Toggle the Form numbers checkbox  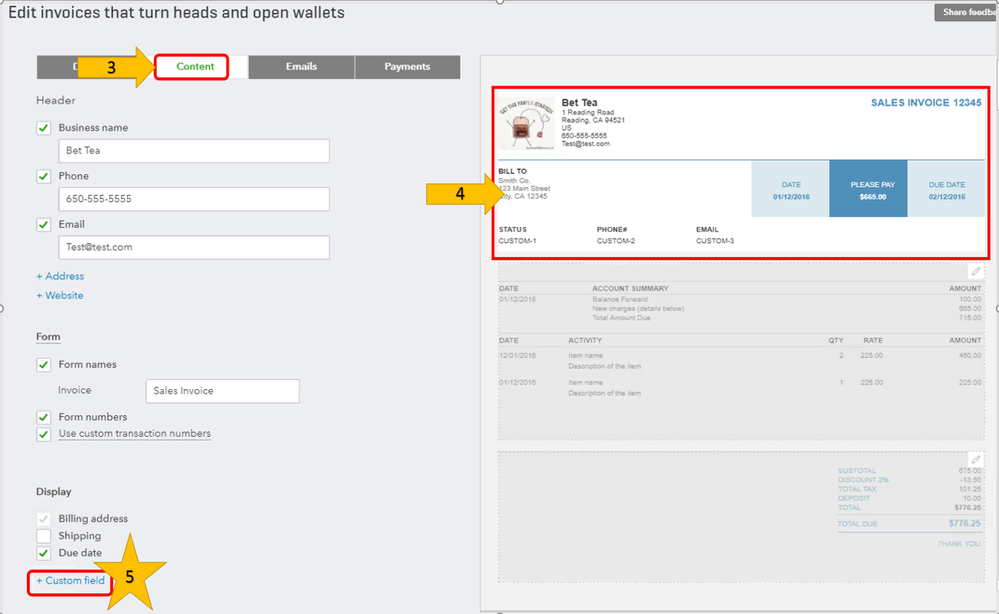[x=43, y=417]
